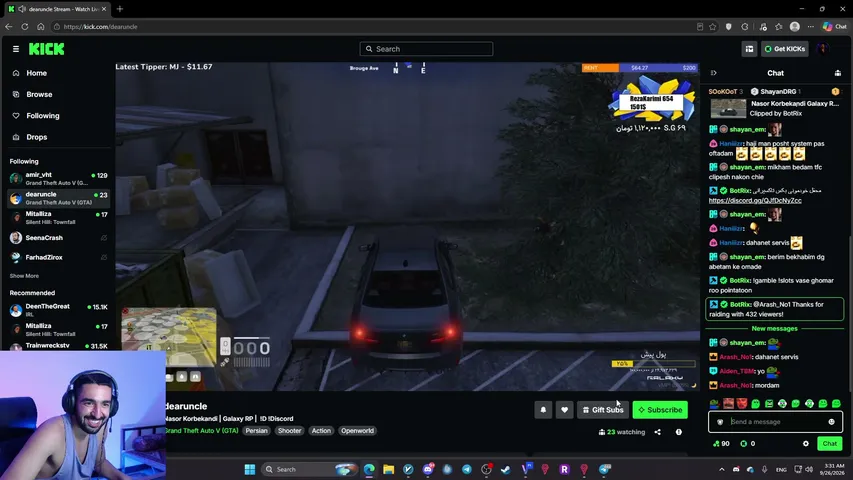Click the channel points 90 indicator
The height and width of the screenshot is (480, 853).
[721, 444]
